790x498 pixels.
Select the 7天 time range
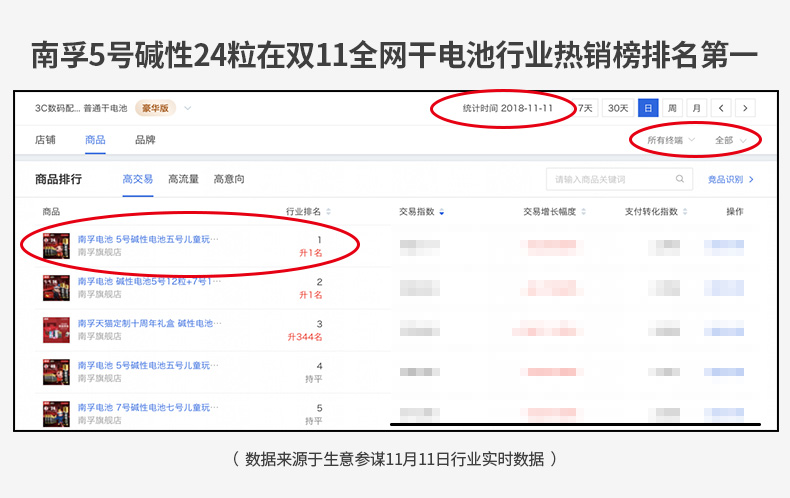(x=585, y=108)
